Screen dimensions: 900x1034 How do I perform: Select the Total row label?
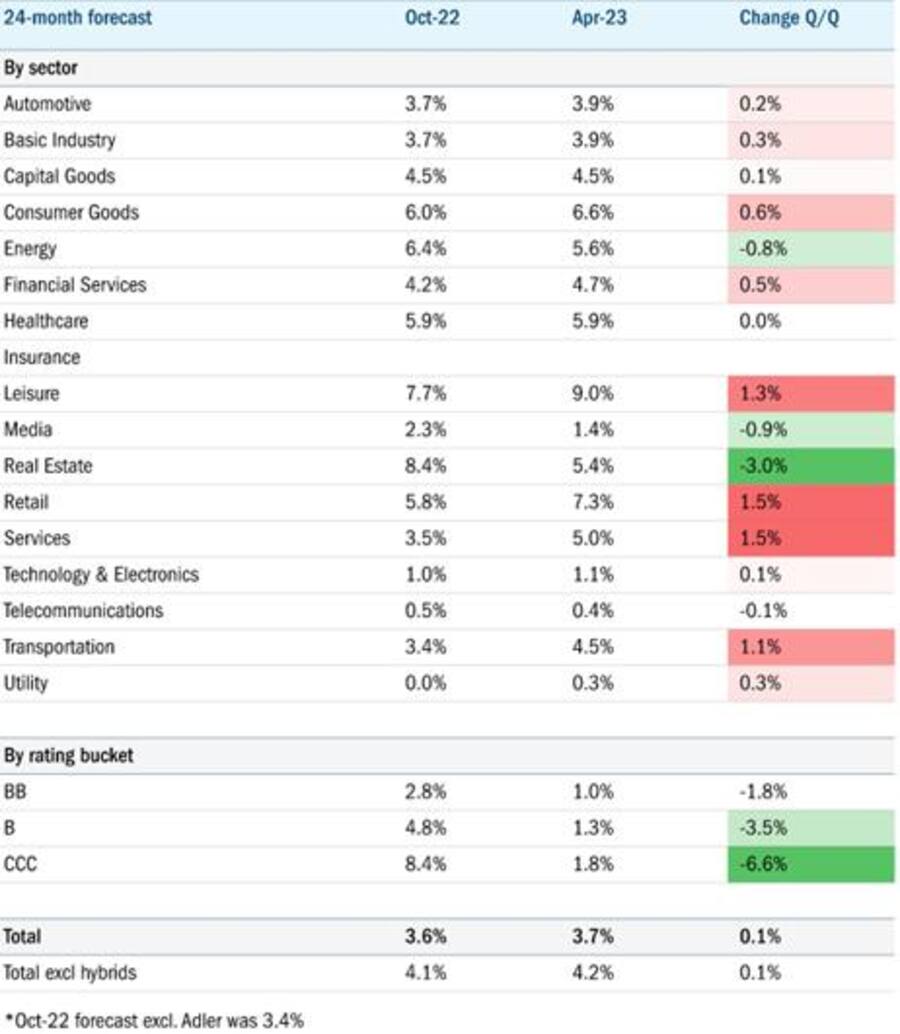tap(22, 936)
